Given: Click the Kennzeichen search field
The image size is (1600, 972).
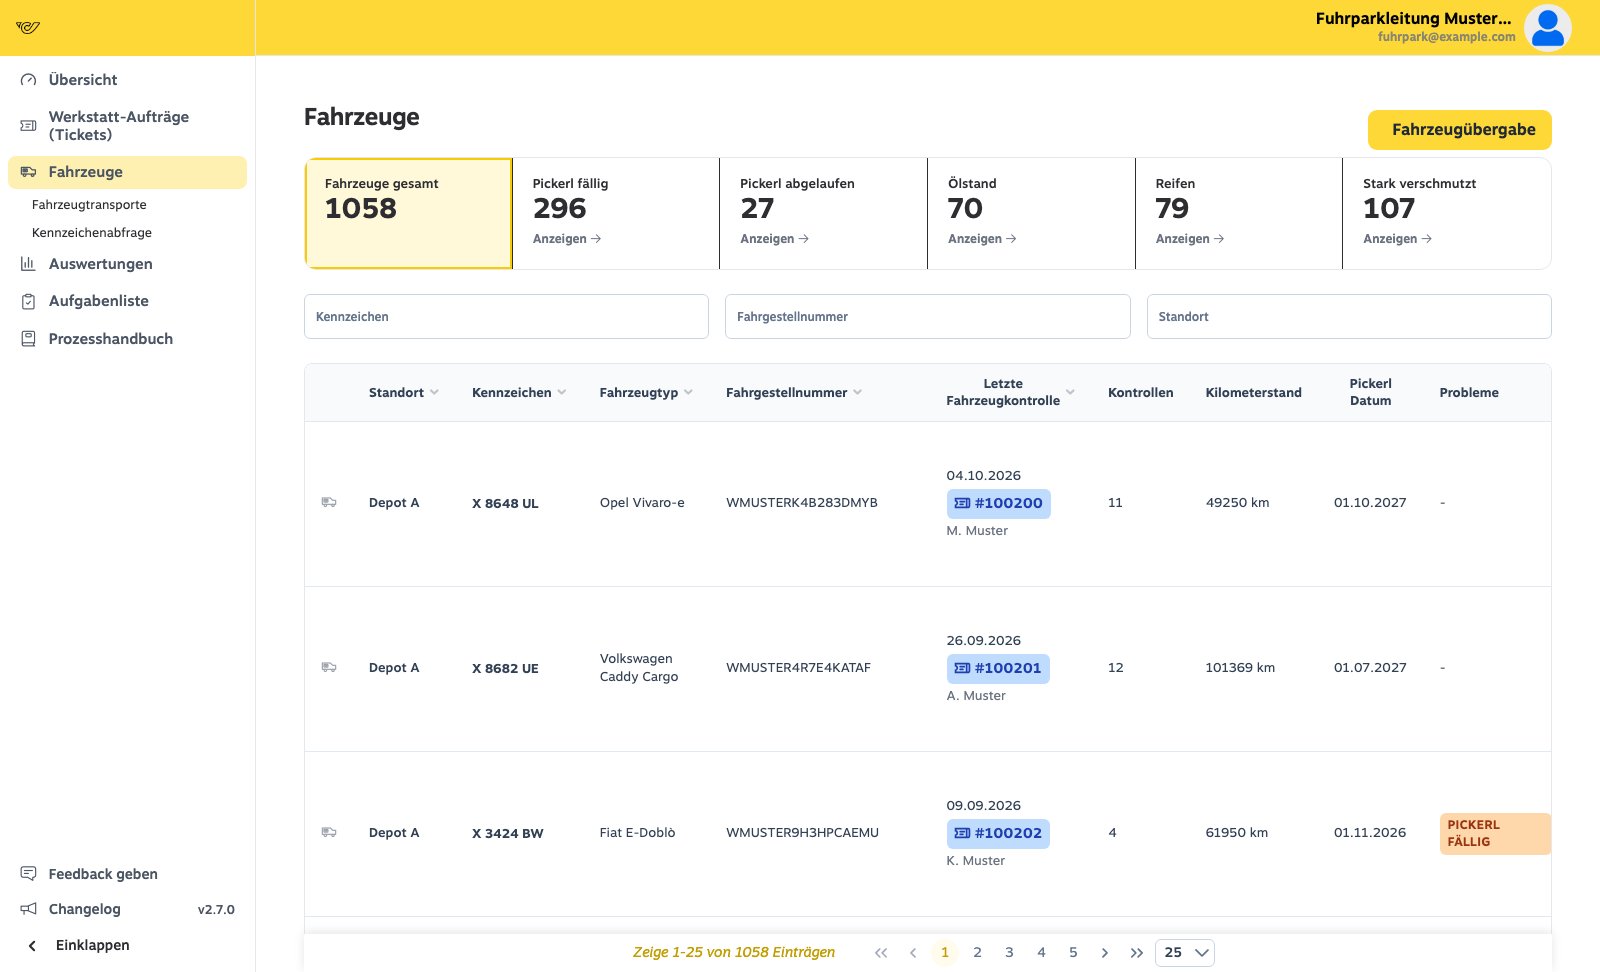Looking at the screenshot, I should coord(506,317).
